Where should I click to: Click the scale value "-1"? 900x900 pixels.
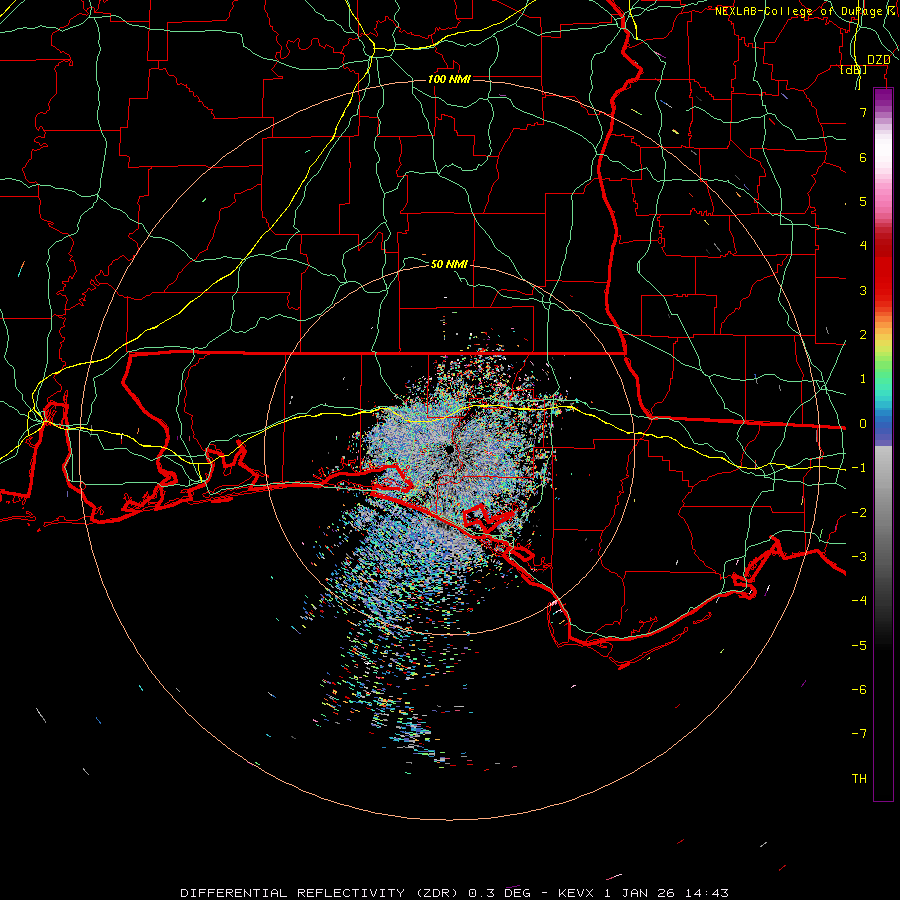(x=859, y=468)
